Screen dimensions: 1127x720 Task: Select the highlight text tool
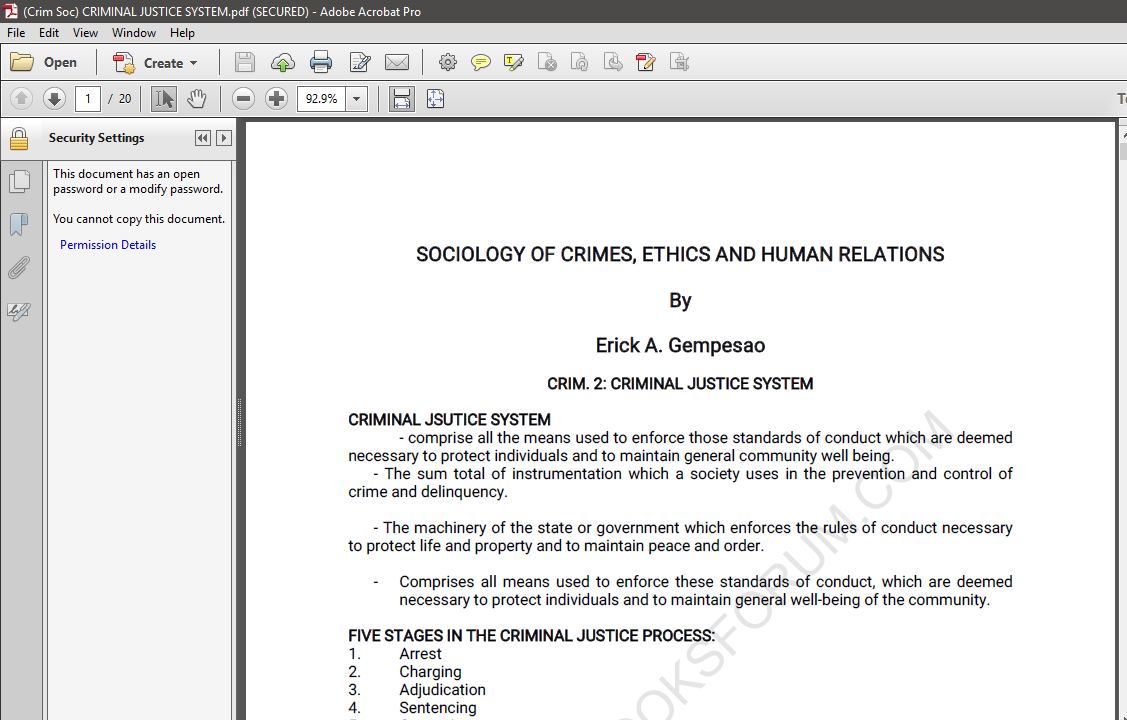514,63
